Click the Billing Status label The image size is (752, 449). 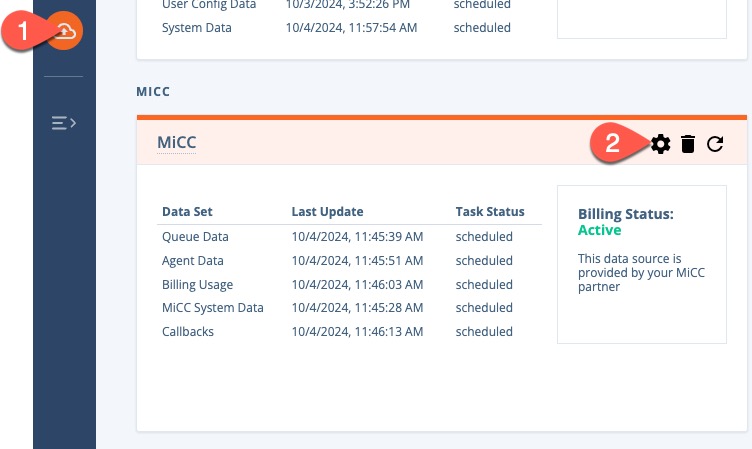click(625, 214)
